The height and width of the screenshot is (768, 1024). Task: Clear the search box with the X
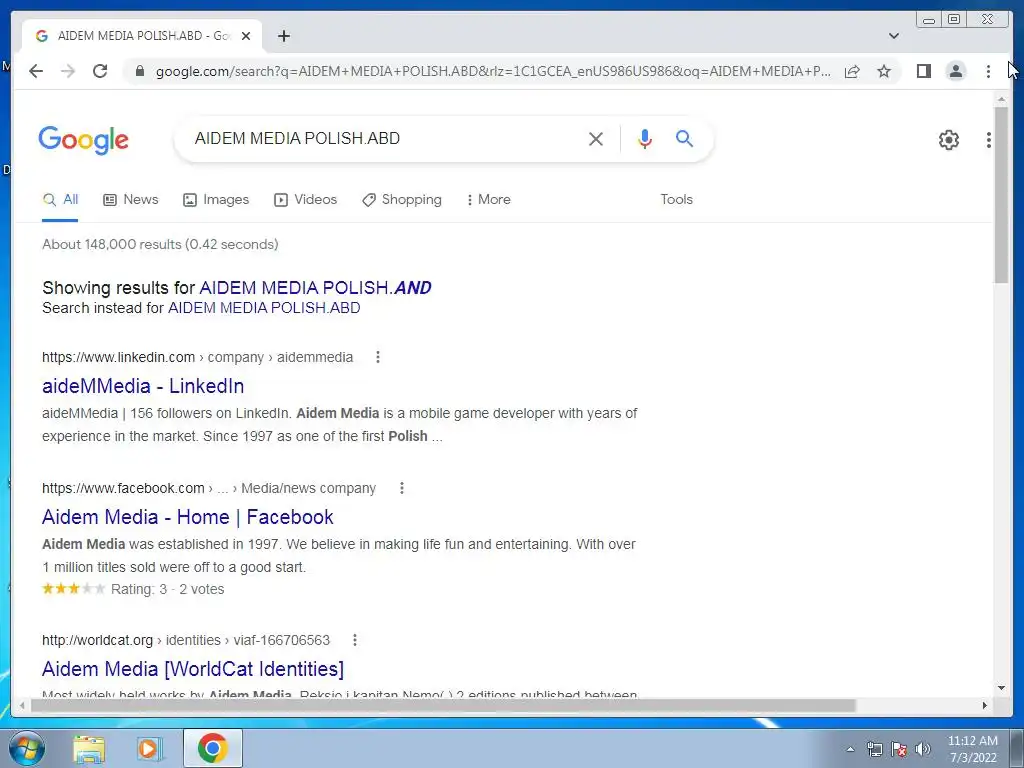[596, 138]
